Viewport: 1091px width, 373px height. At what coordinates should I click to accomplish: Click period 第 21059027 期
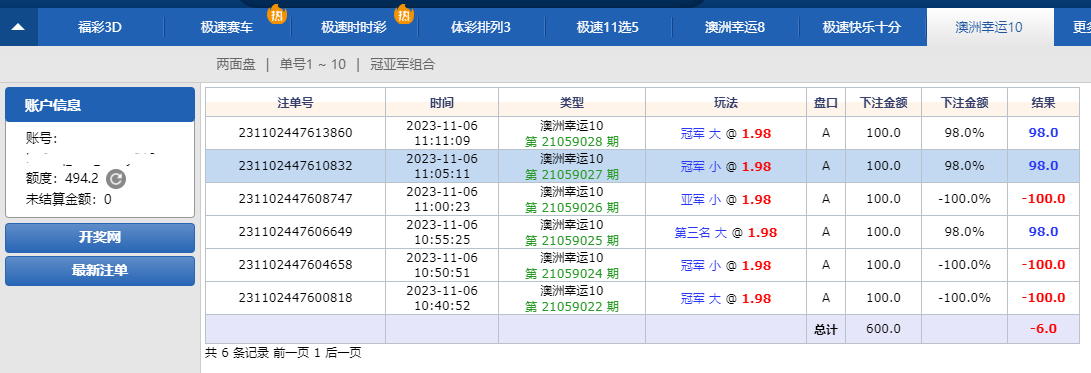572,174
